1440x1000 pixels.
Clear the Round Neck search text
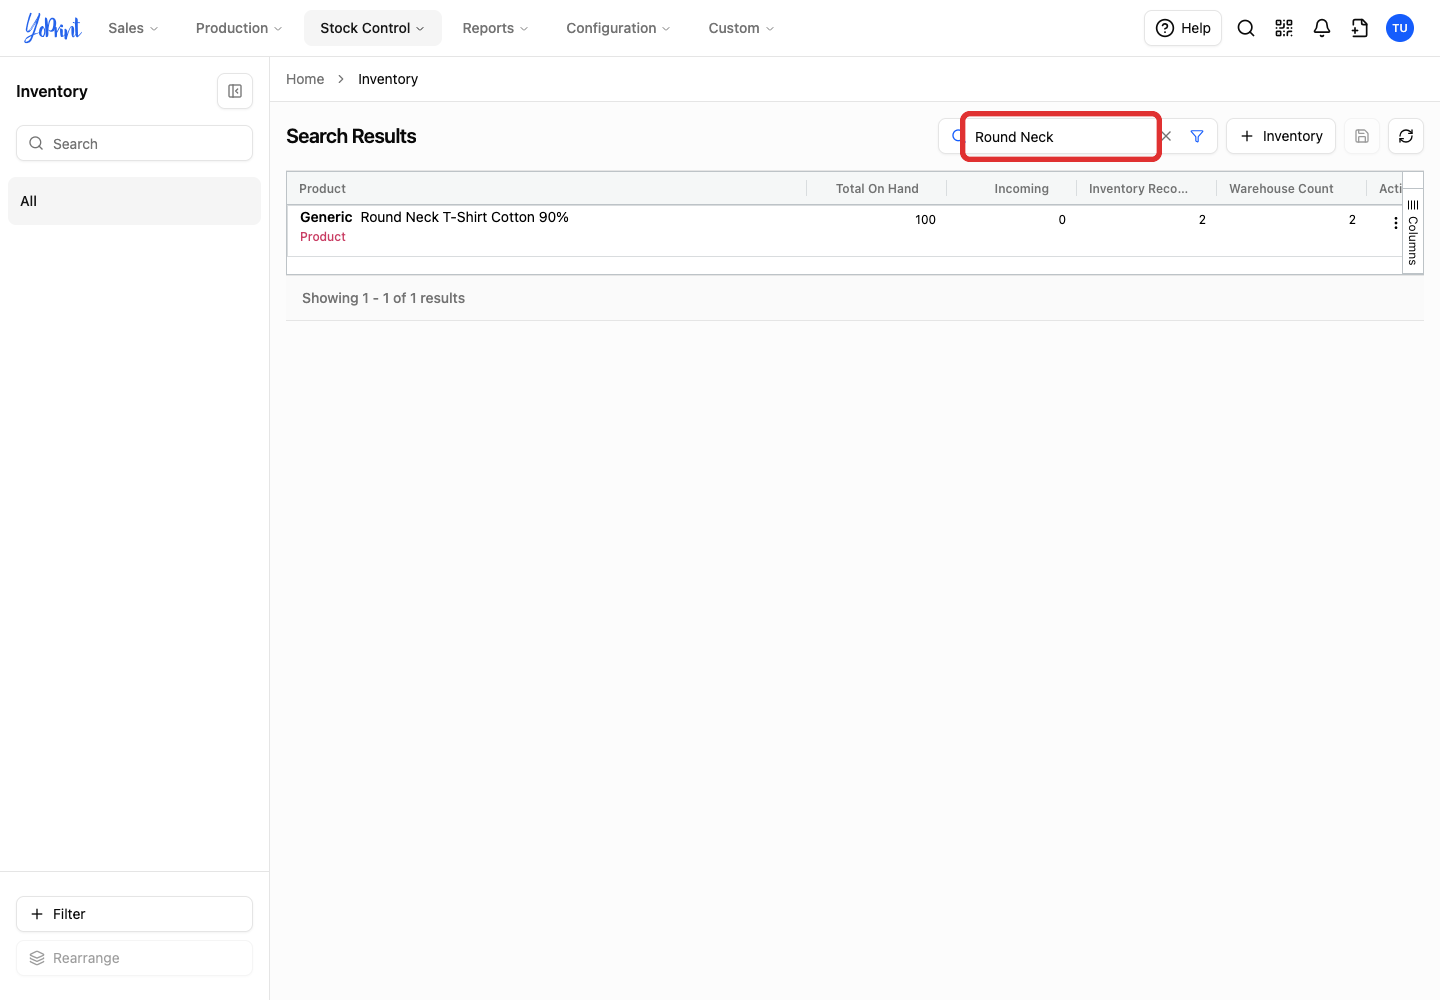coord(1166,136)
